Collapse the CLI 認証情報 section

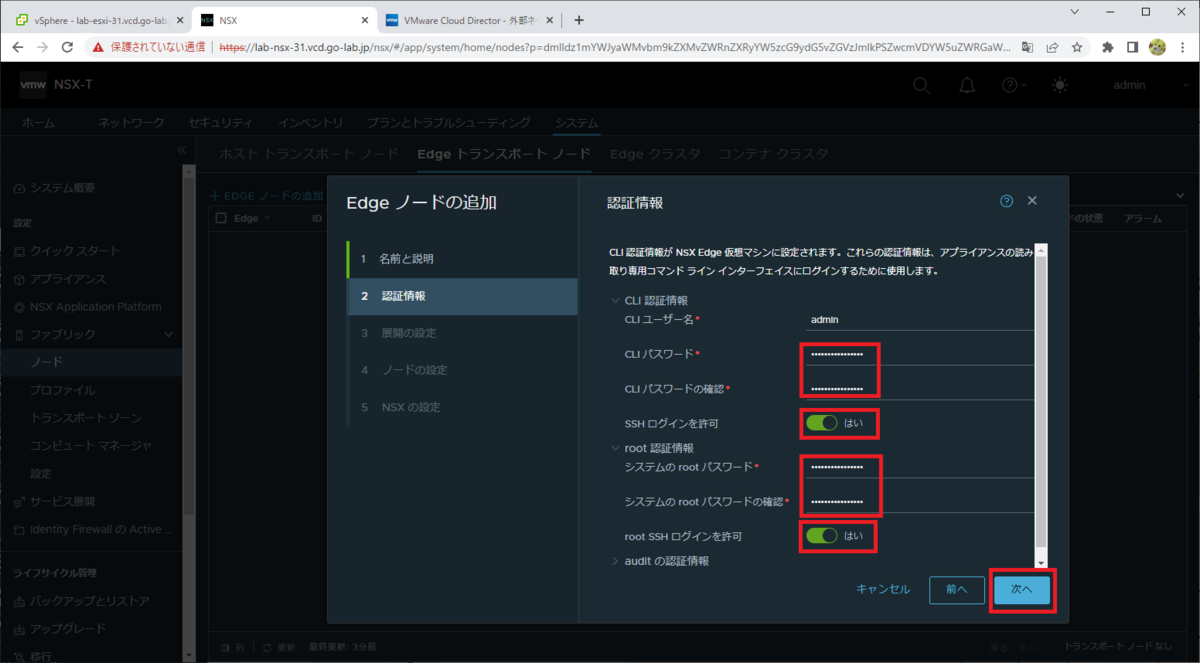coord(615,300)
